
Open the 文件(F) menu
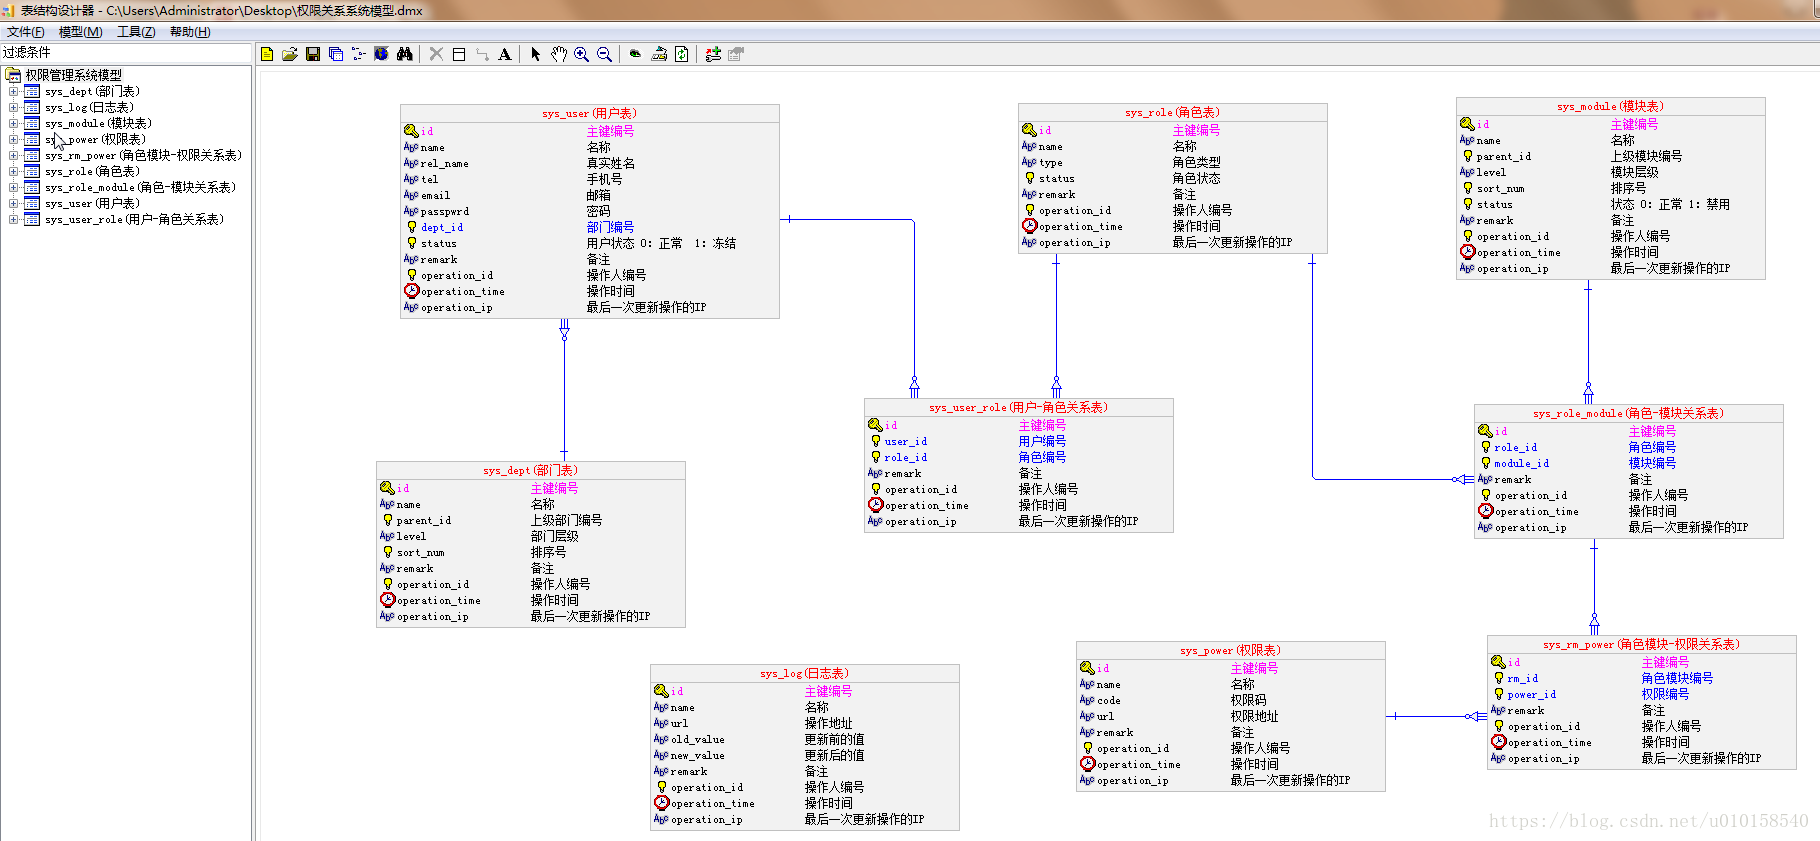tap(26, 32)
